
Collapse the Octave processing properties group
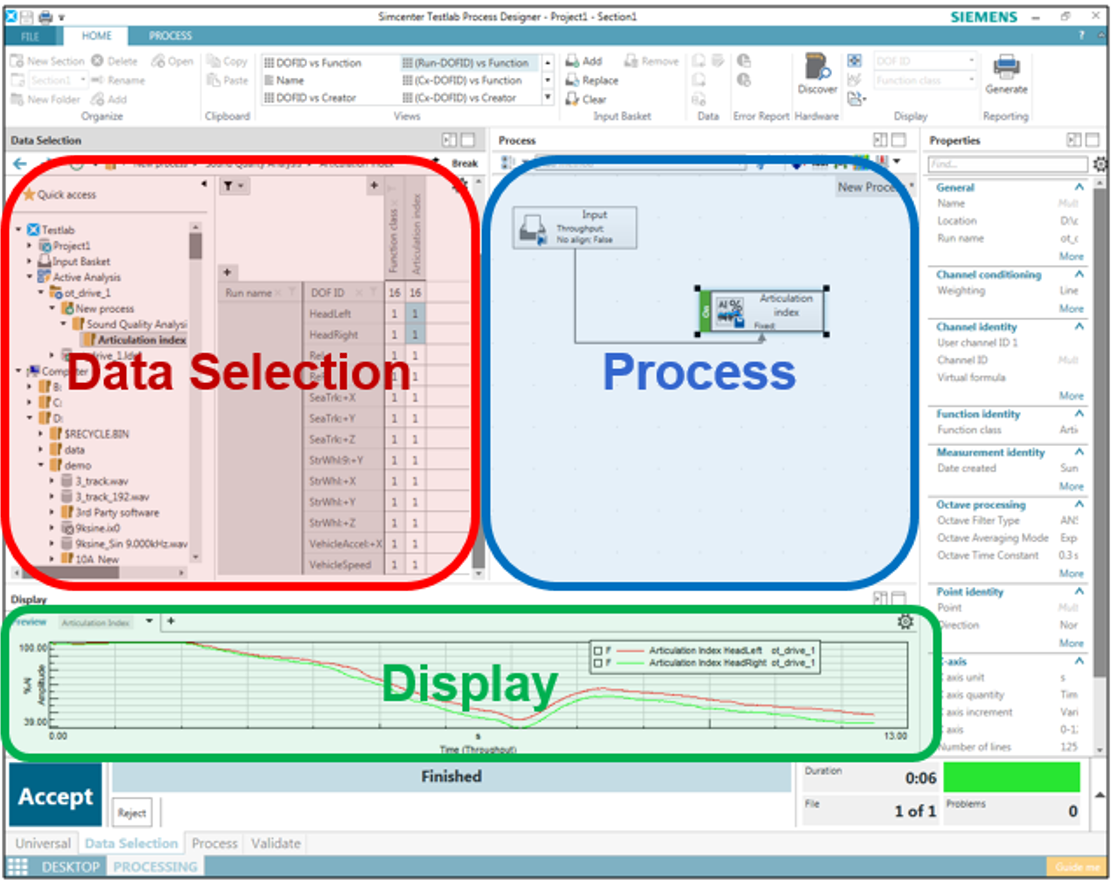point(1079,505)
